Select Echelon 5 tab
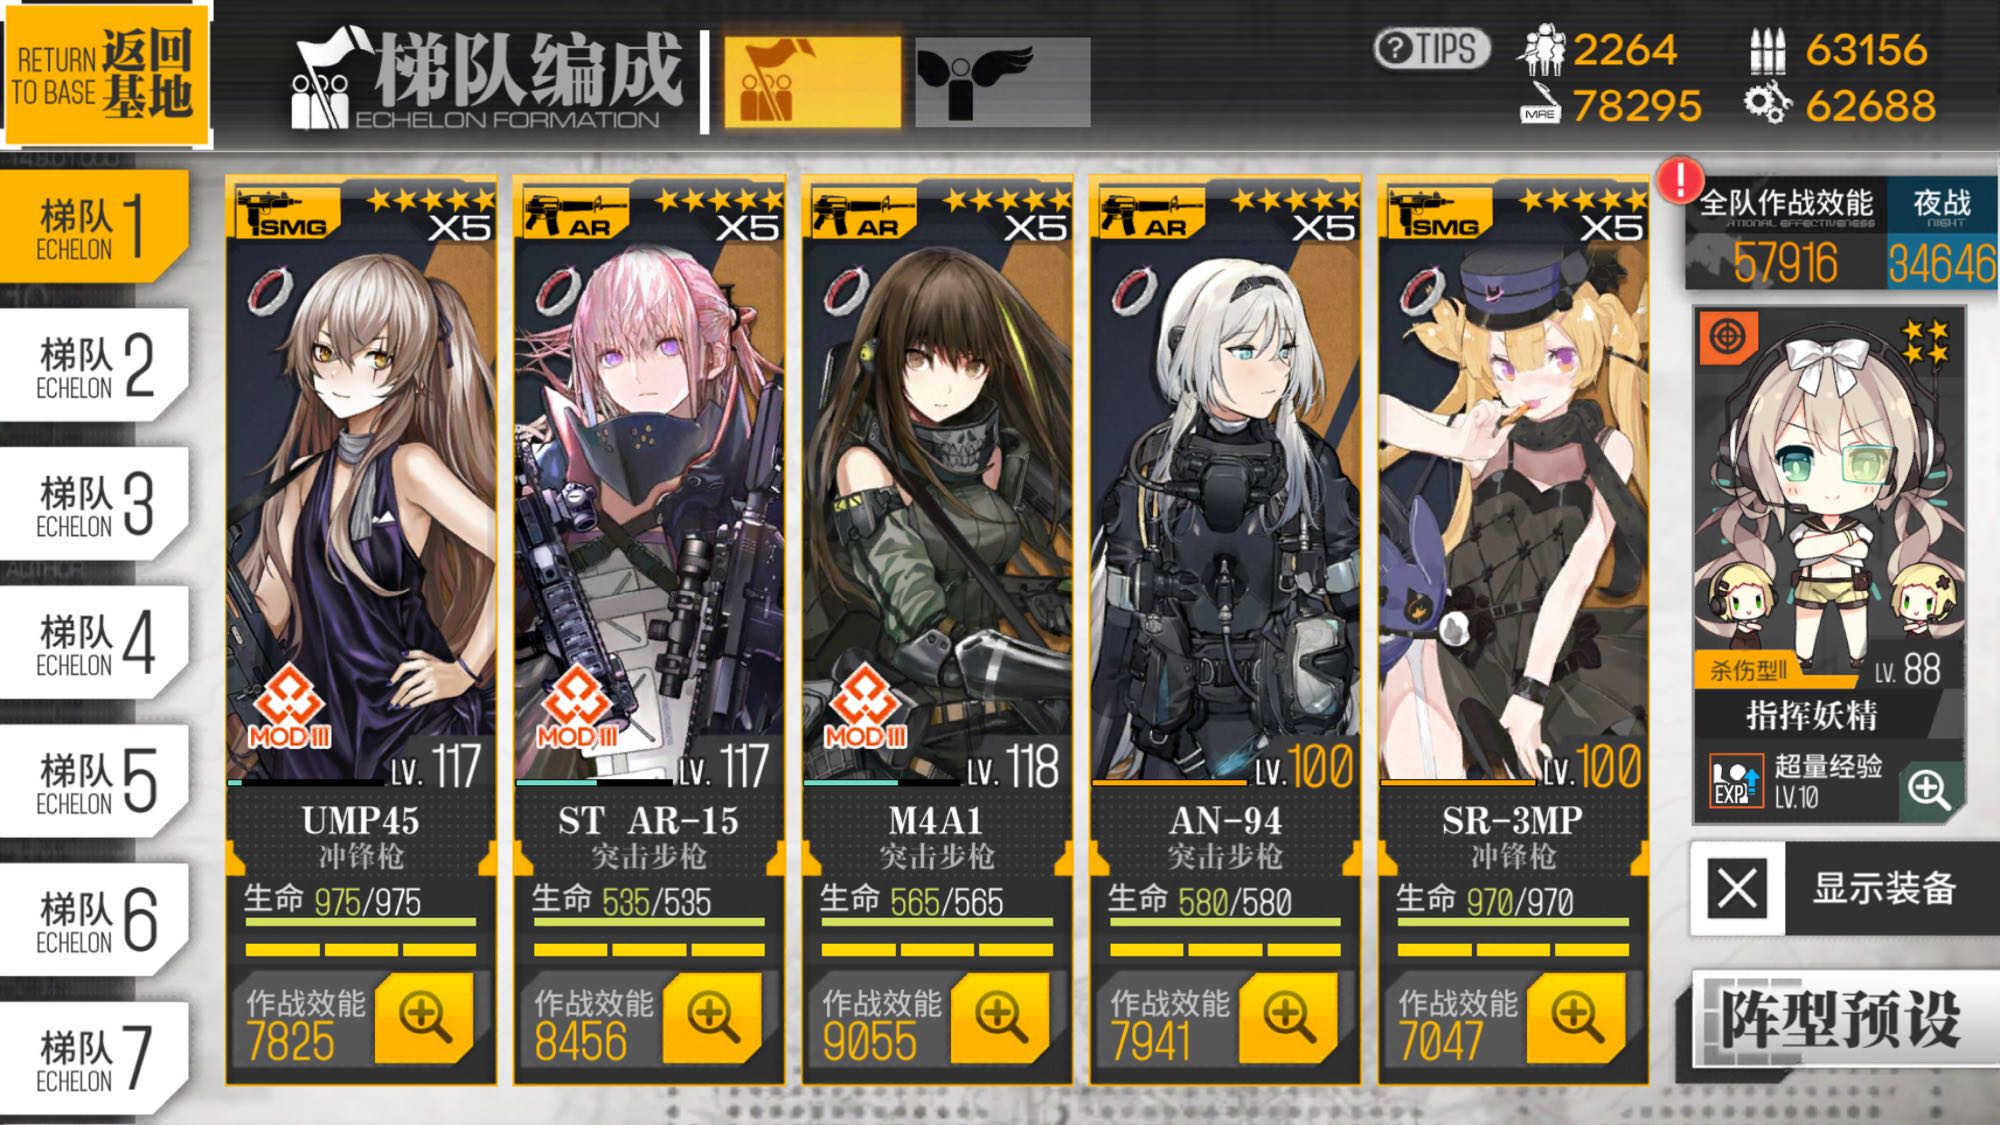Screen dimensions: 2000x1125 95,781
